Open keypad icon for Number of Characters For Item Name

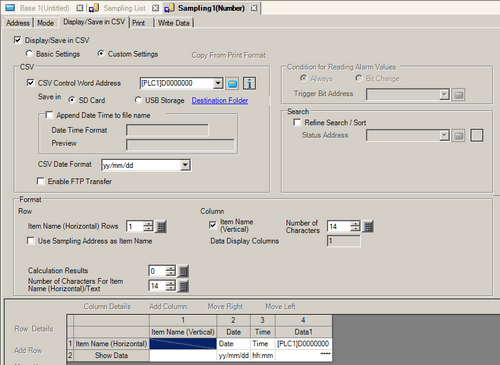click(x=183, y=286)
